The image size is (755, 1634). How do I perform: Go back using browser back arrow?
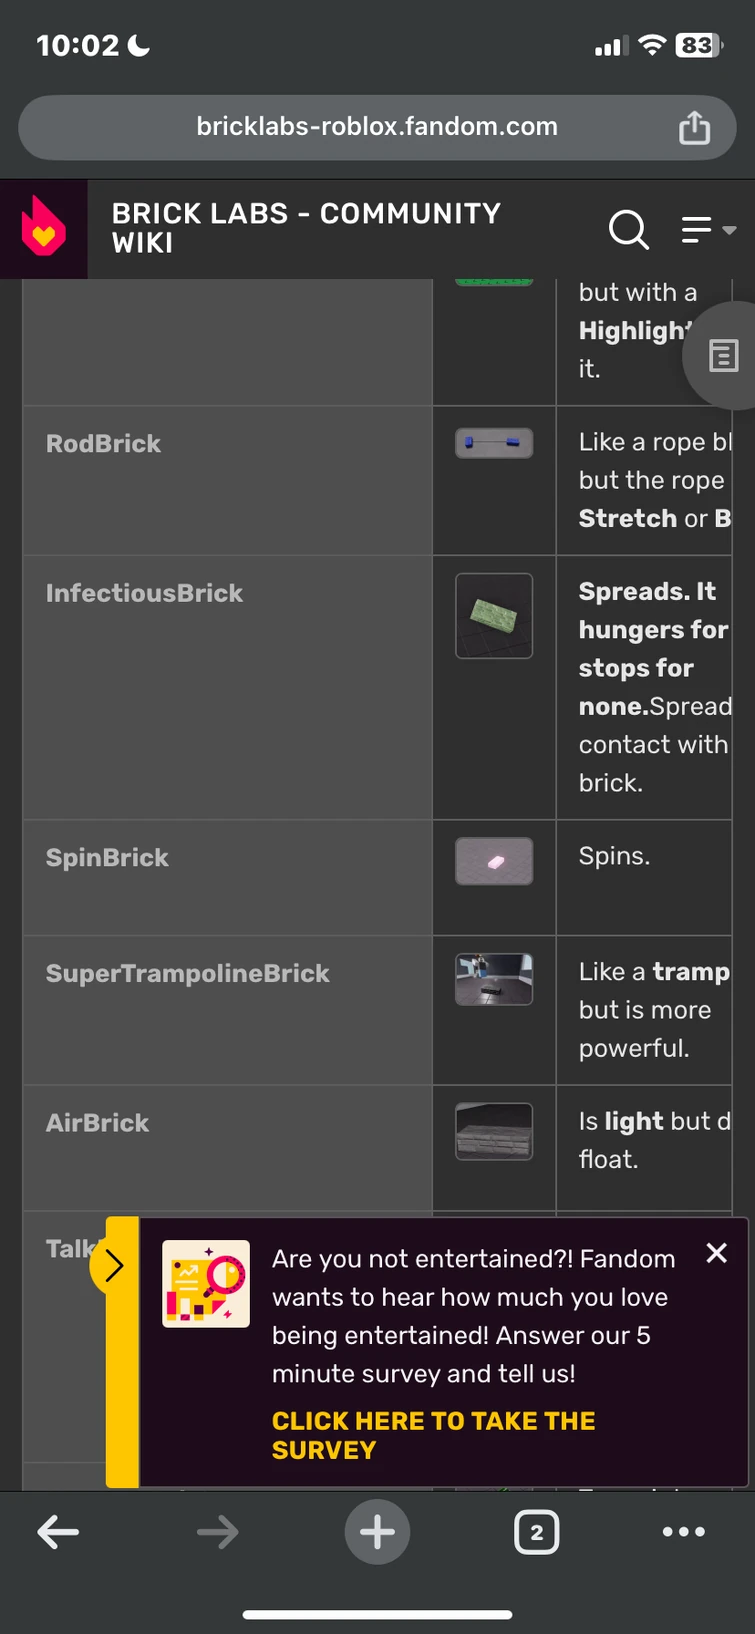[x=58, y=1531]
